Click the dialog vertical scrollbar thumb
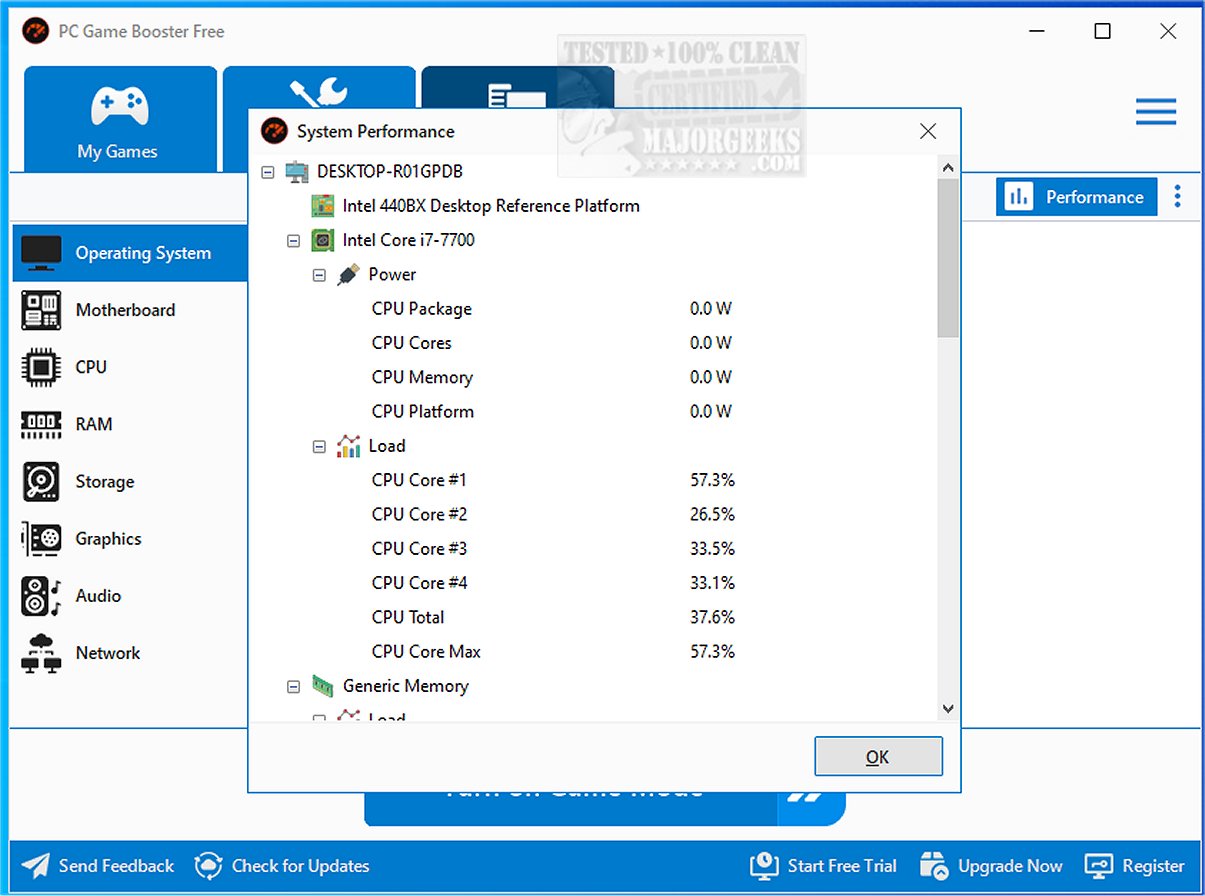The height and width of the screenshot is (896, 1205). click(x=948, y=258)
